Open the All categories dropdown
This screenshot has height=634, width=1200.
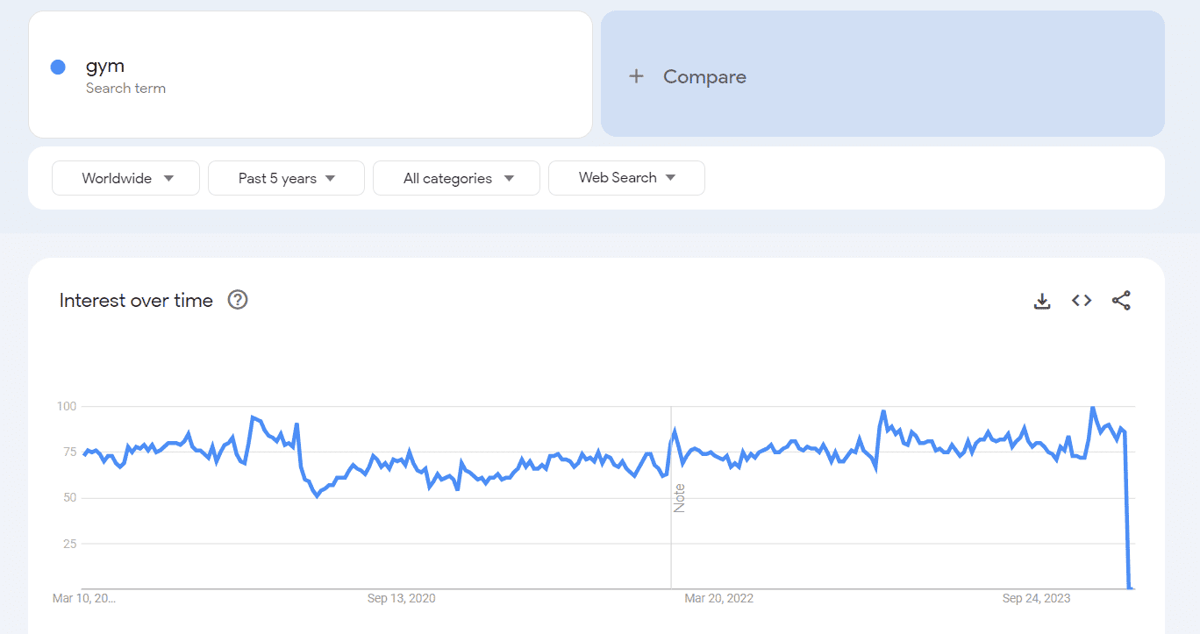(x=457, y=178)
